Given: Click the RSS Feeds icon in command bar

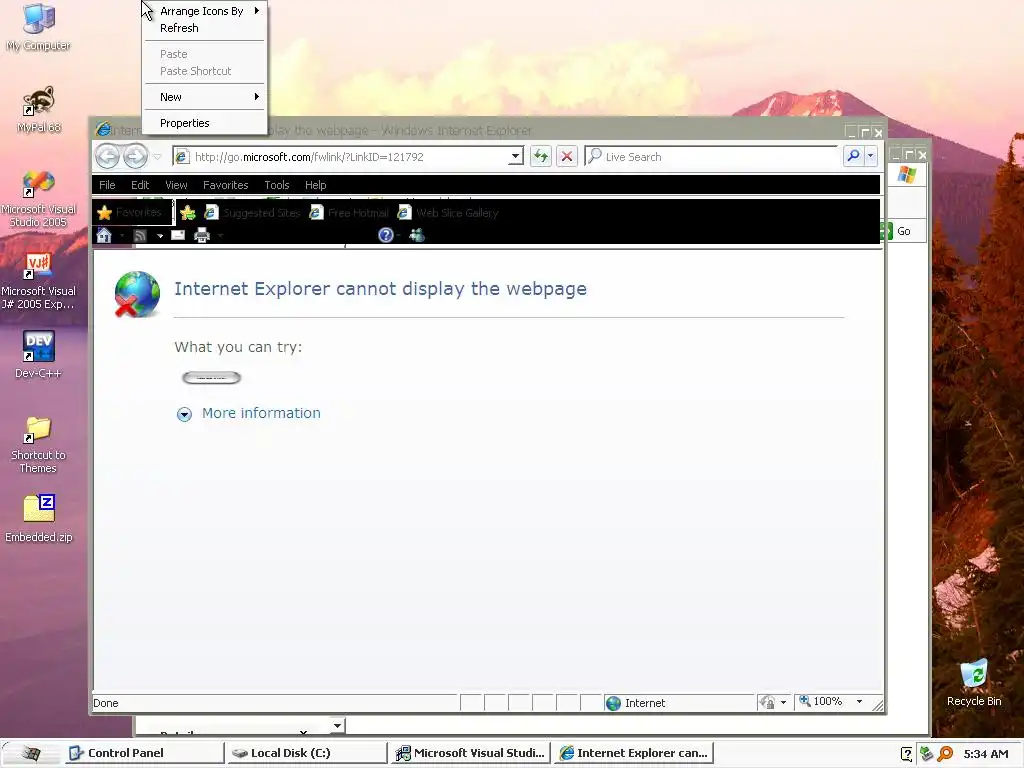Looking at the screenshot, I should tap(140, 235).
